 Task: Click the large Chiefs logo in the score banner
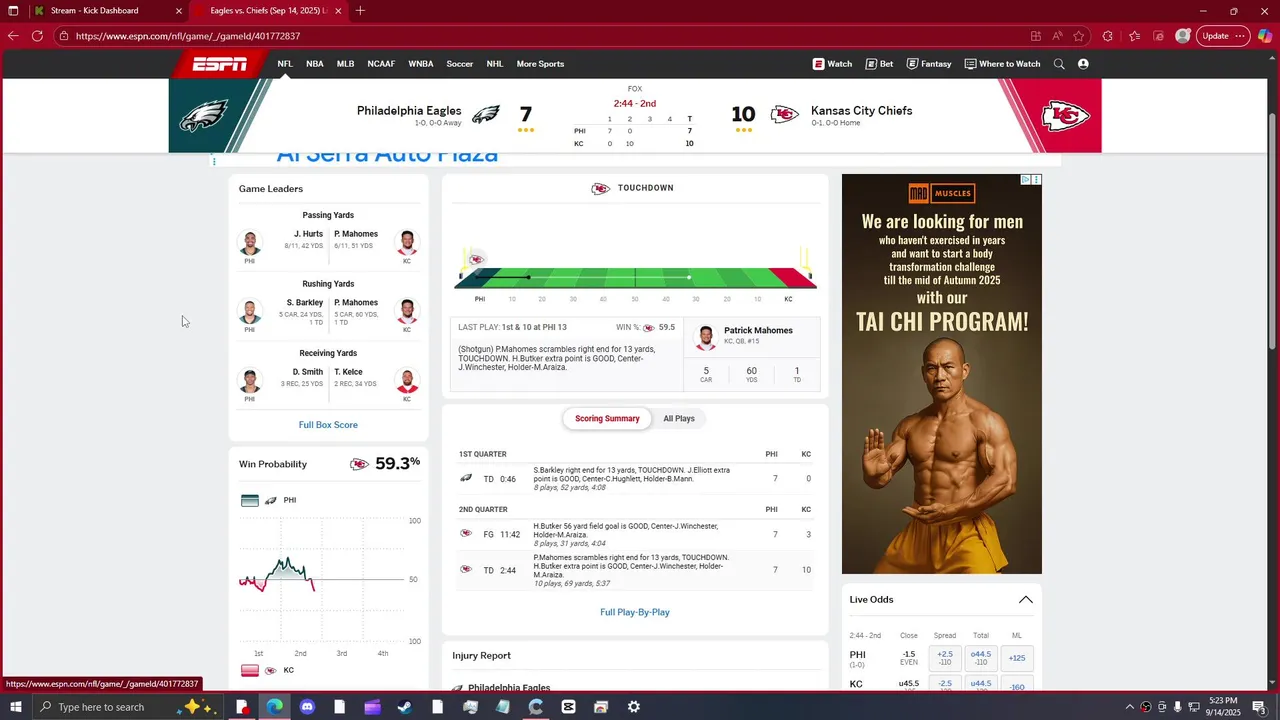[x=1065, y=116]
